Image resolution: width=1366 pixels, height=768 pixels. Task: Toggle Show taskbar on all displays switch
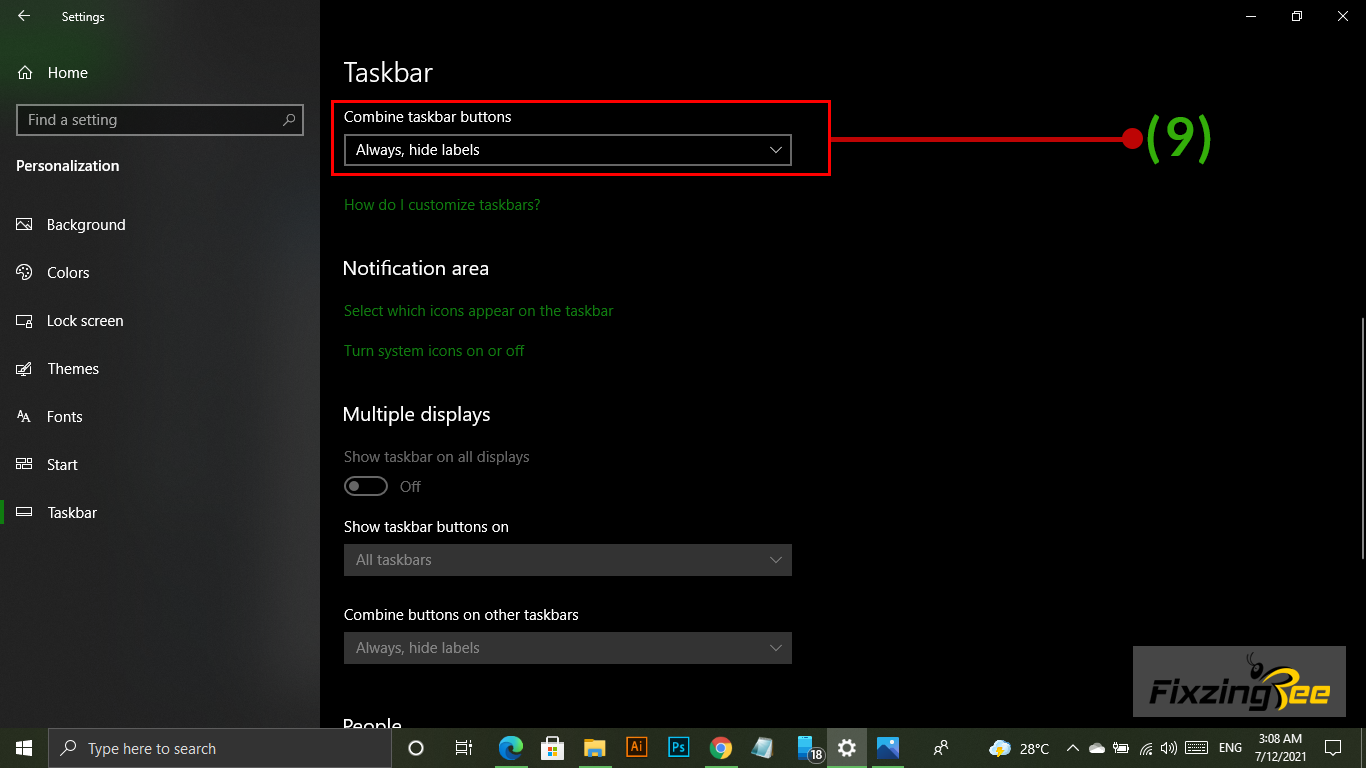click(x=366, y=486)
